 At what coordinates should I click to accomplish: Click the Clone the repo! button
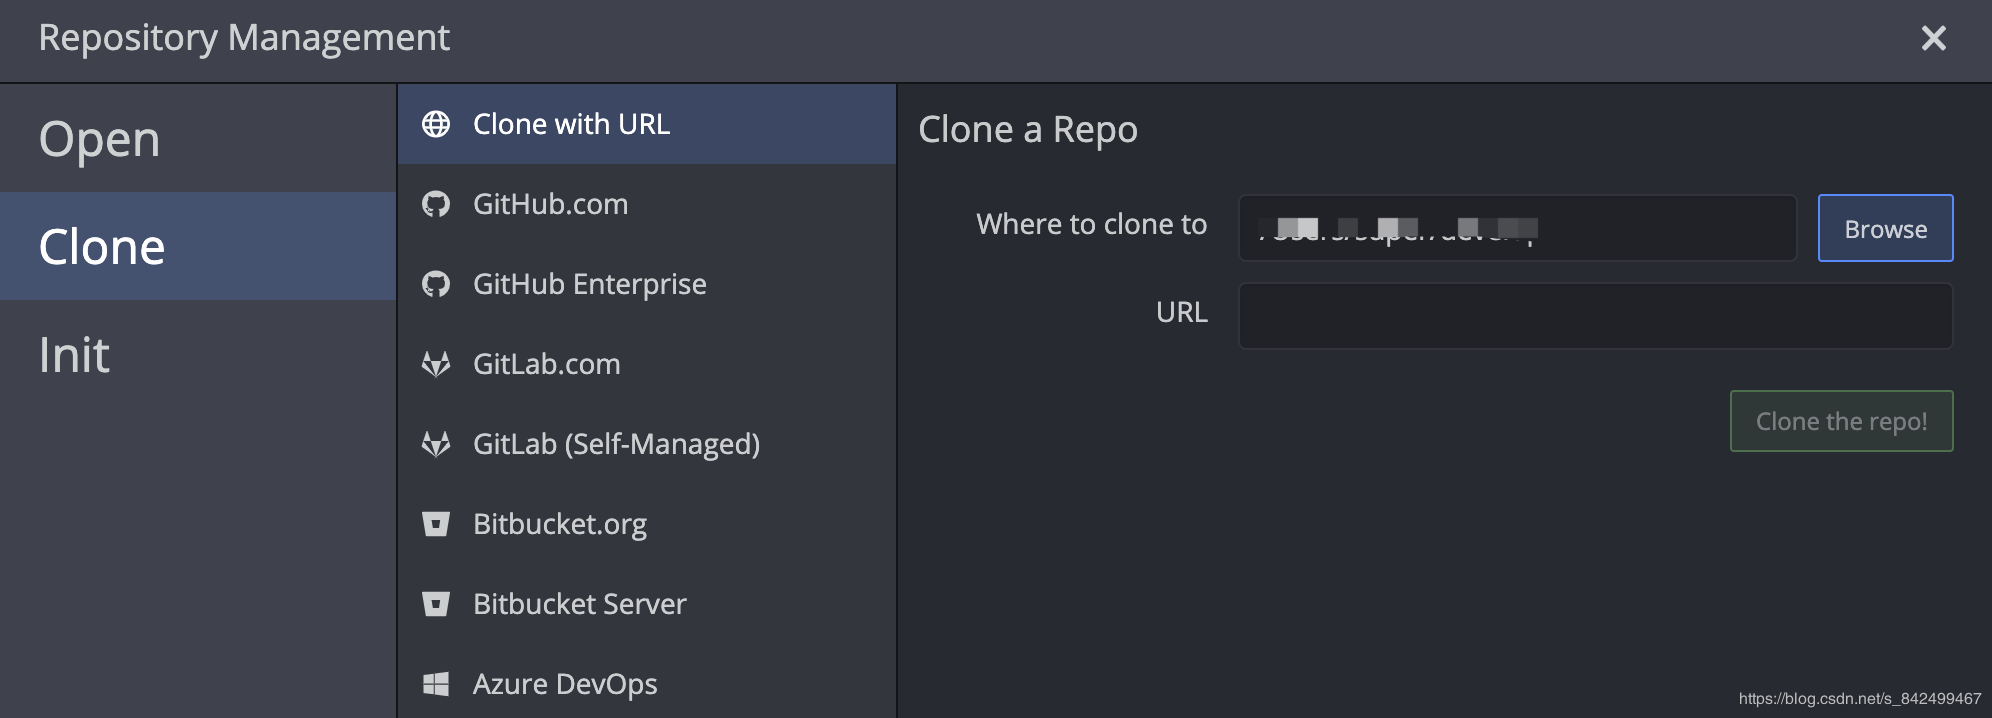point(1841,421)
